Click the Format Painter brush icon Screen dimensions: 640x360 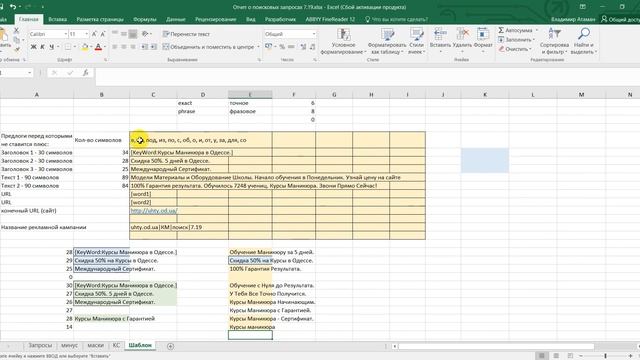(17, 49)
